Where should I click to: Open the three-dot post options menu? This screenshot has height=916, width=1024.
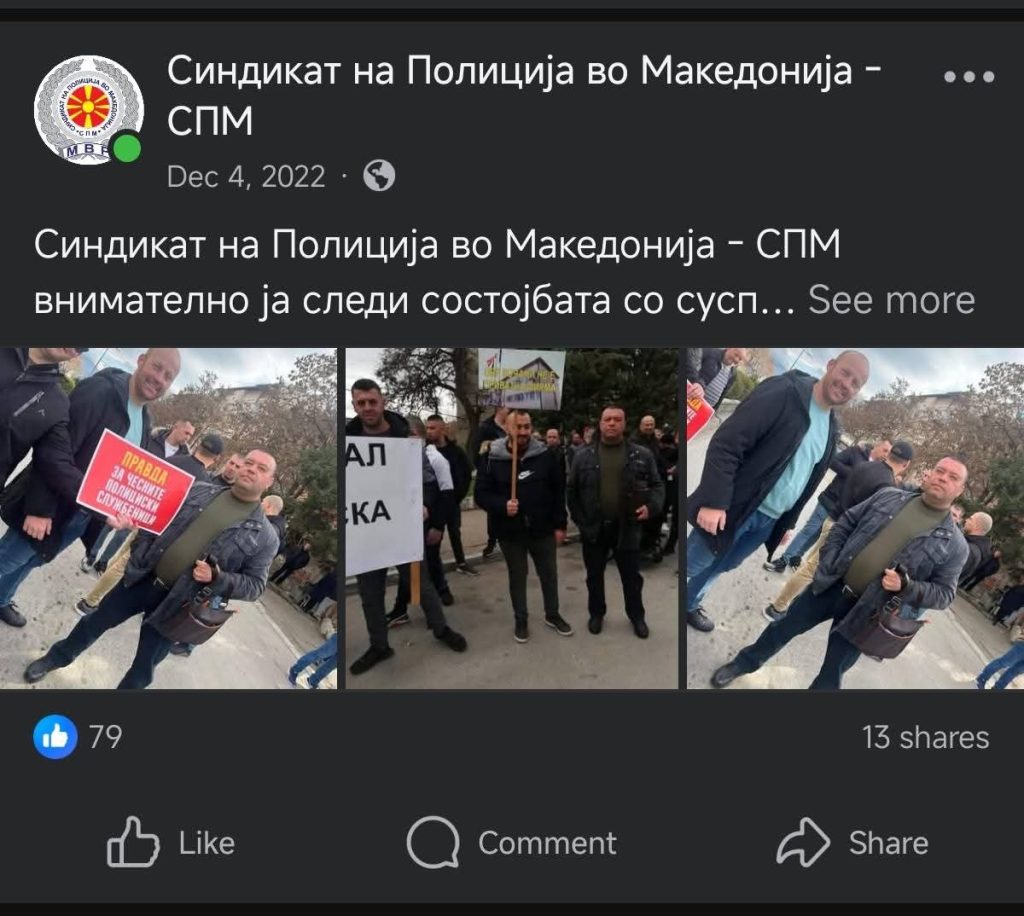pyautogui.click(x=969, y=77)
